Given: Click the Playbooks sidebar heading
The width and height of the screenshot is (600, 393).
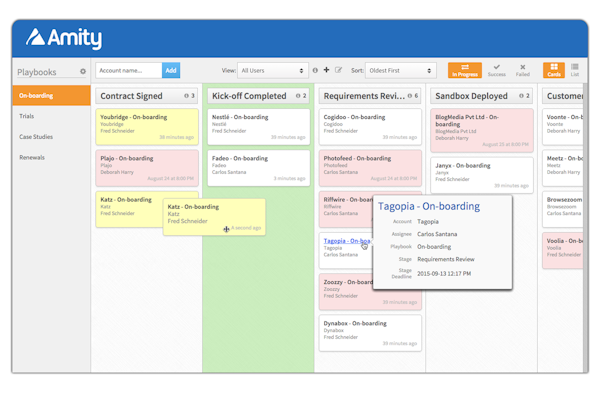Looking at the screenshot, I should tap(37, 72).
